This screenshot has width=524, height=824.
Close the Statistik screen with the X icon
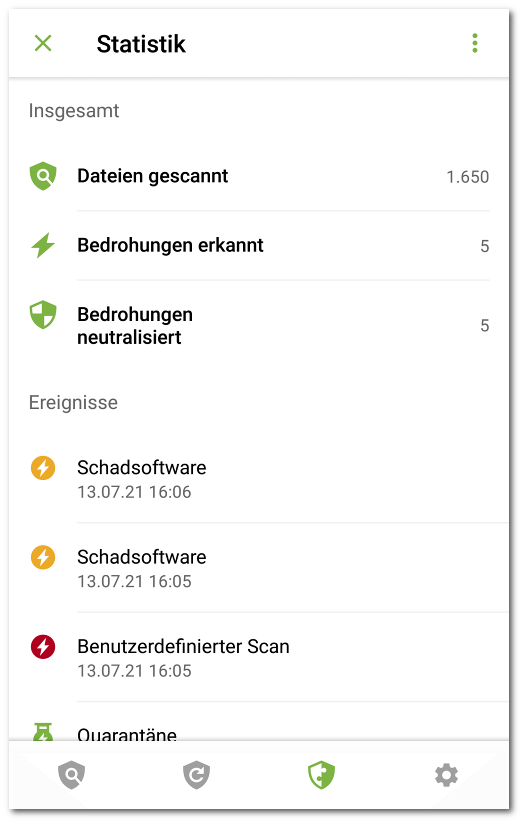tap(43, 43)
